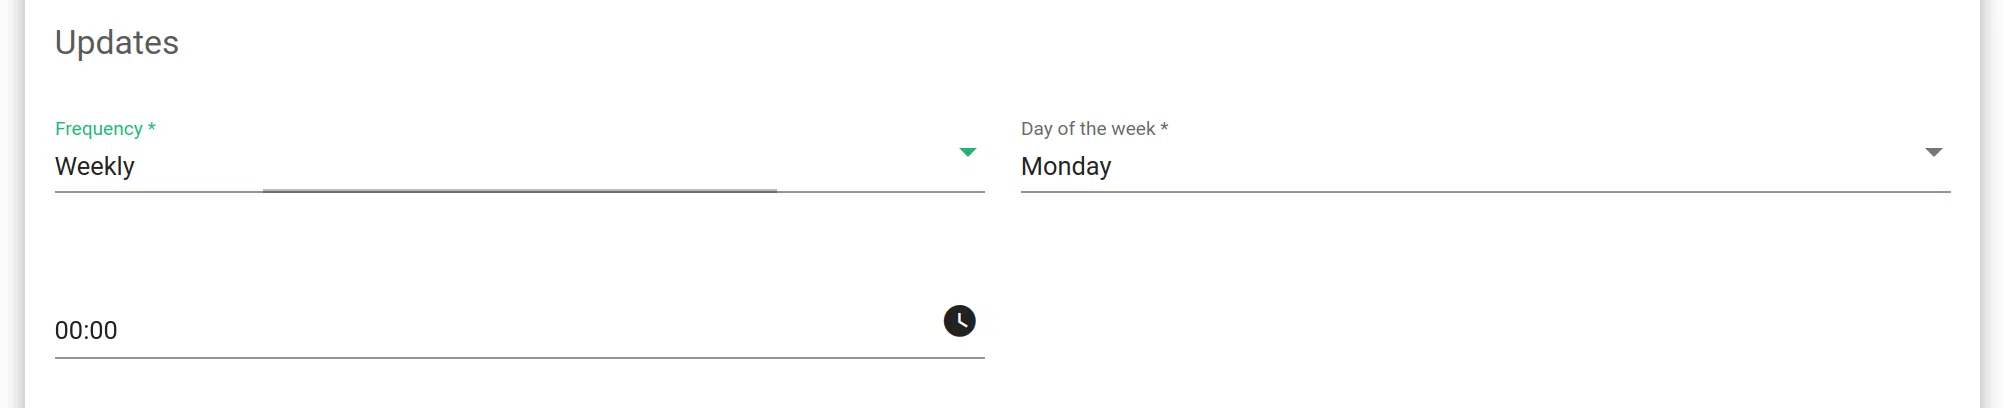This screenshot has width=2004, height=408.
Task: Click the Day of the week asterisk
Action: click(x=1164, y=128)
